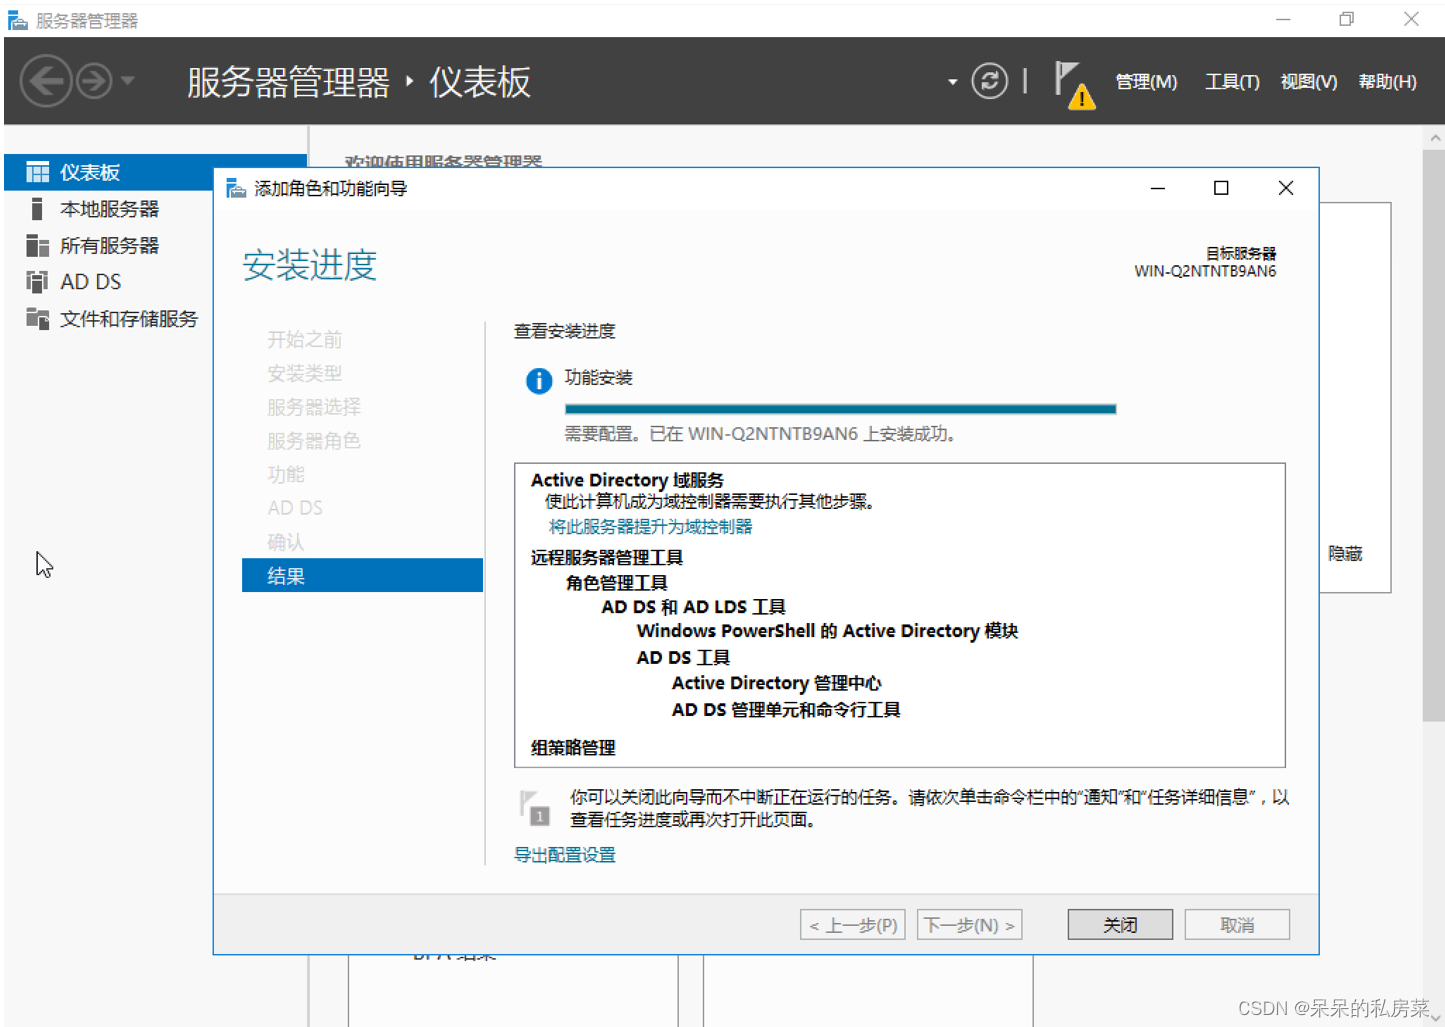This screenshot has width=1445, height=1027.
Task: Select 所有服务器 in the sidebar
Action: (109, 245)
